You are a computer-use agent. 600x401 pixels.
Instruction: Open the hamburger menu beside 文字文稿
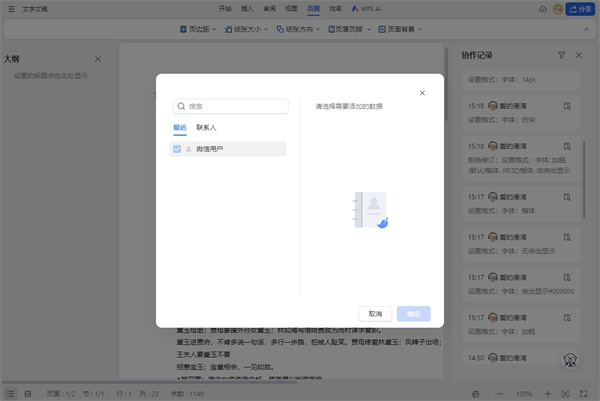9,8
